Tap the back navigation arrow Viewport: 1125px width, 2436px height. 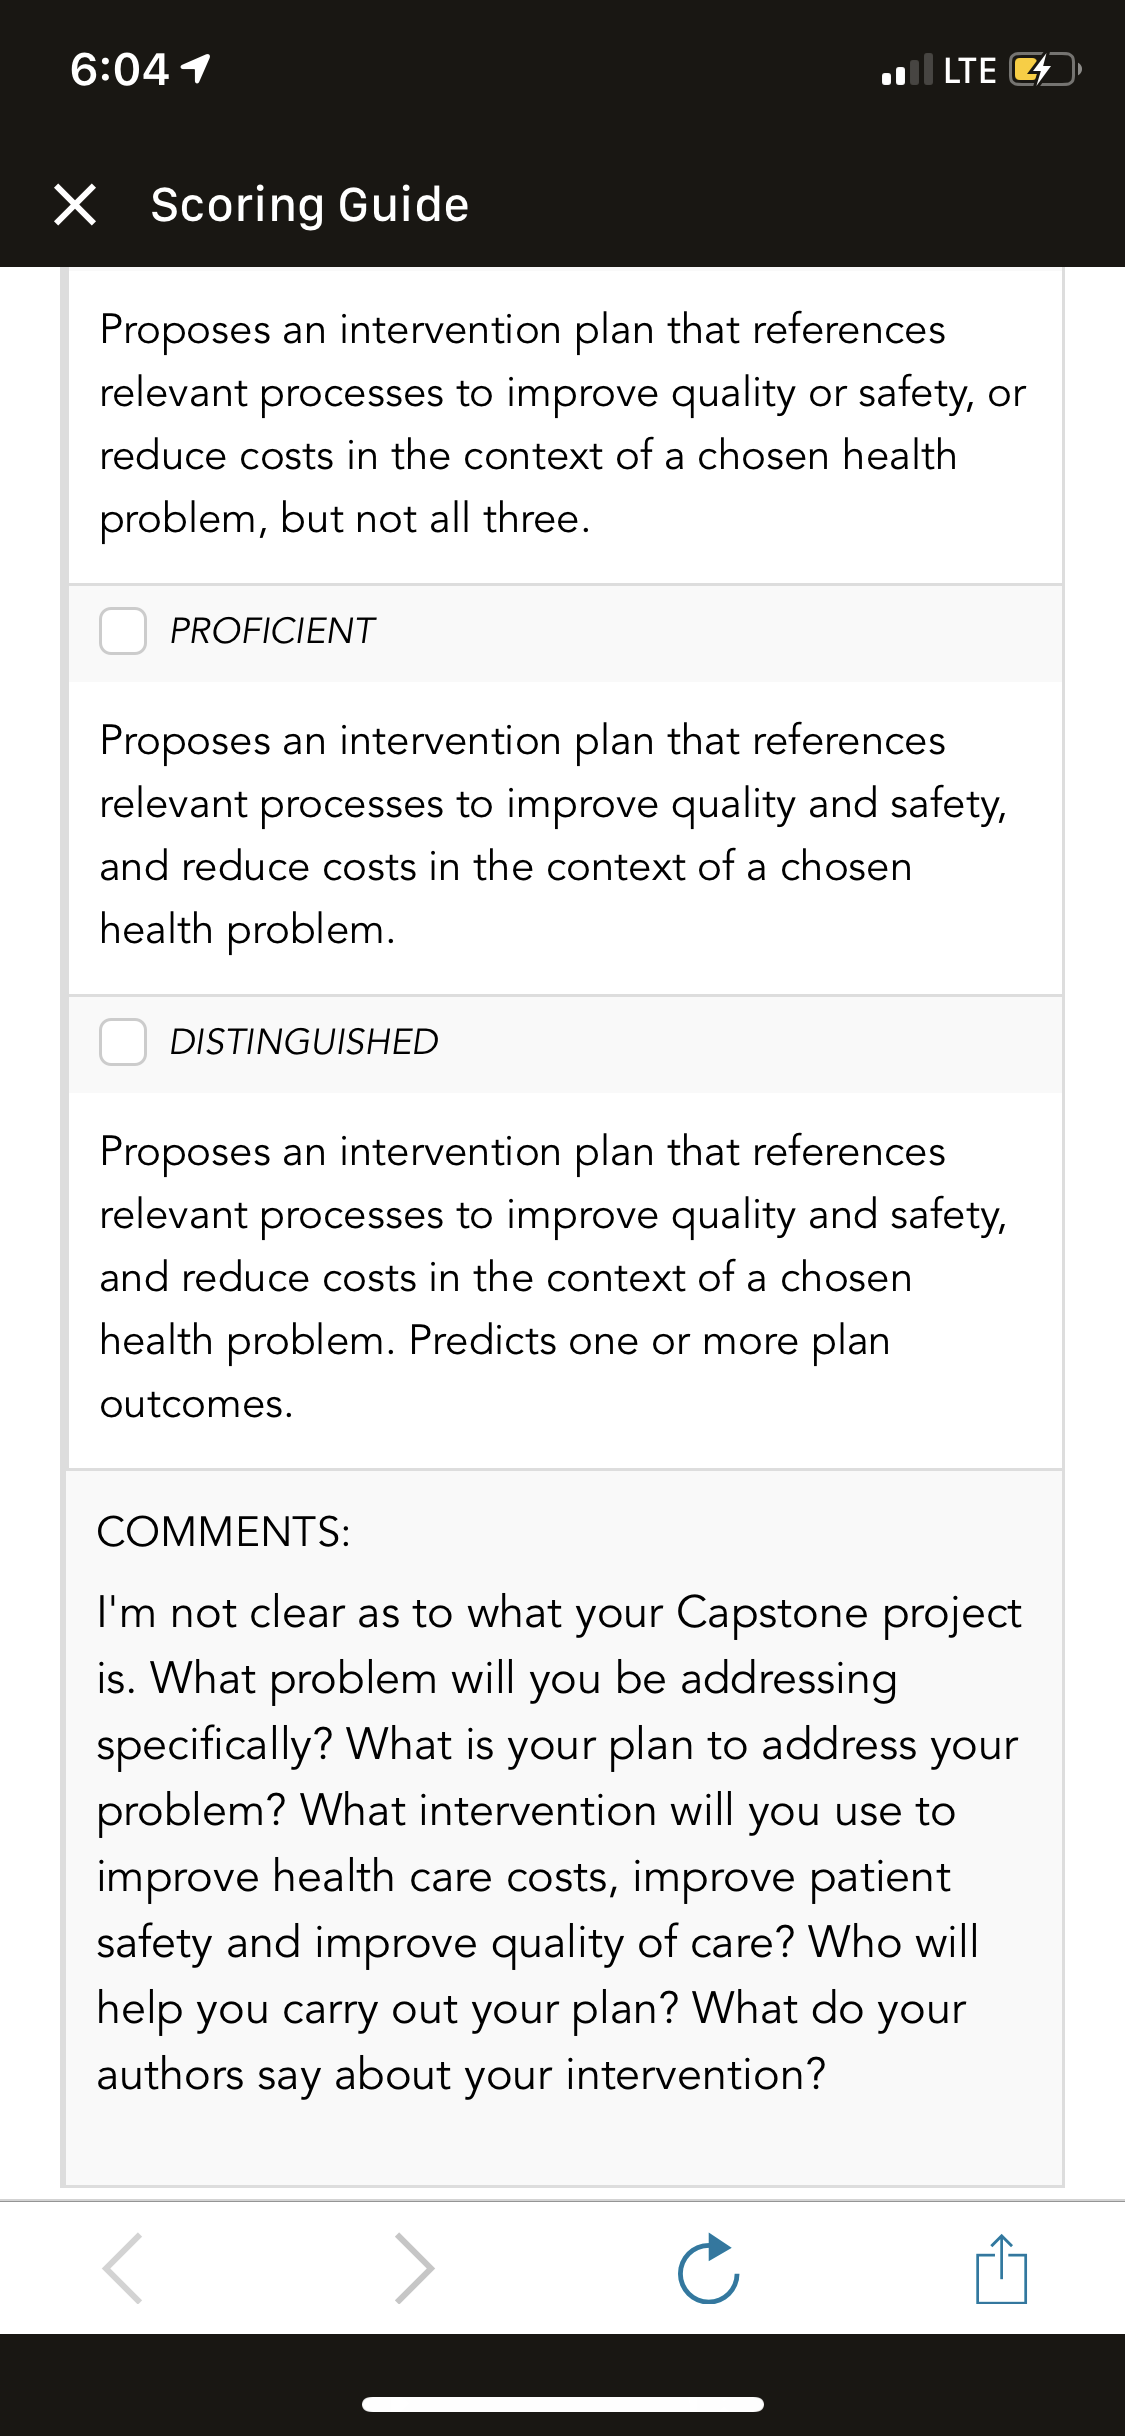(x=123, y=2268)
